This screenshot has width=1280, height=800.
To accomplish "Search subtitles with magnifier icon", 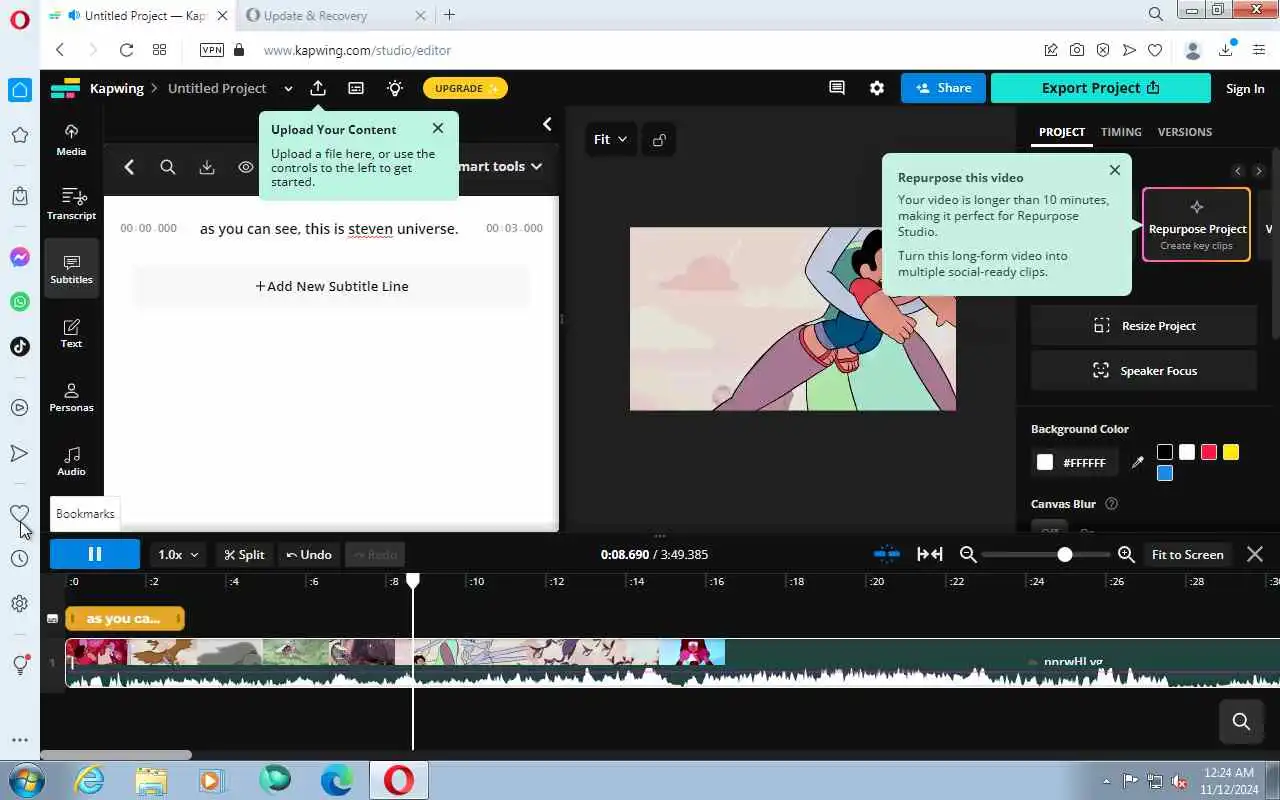I will 168,167.
